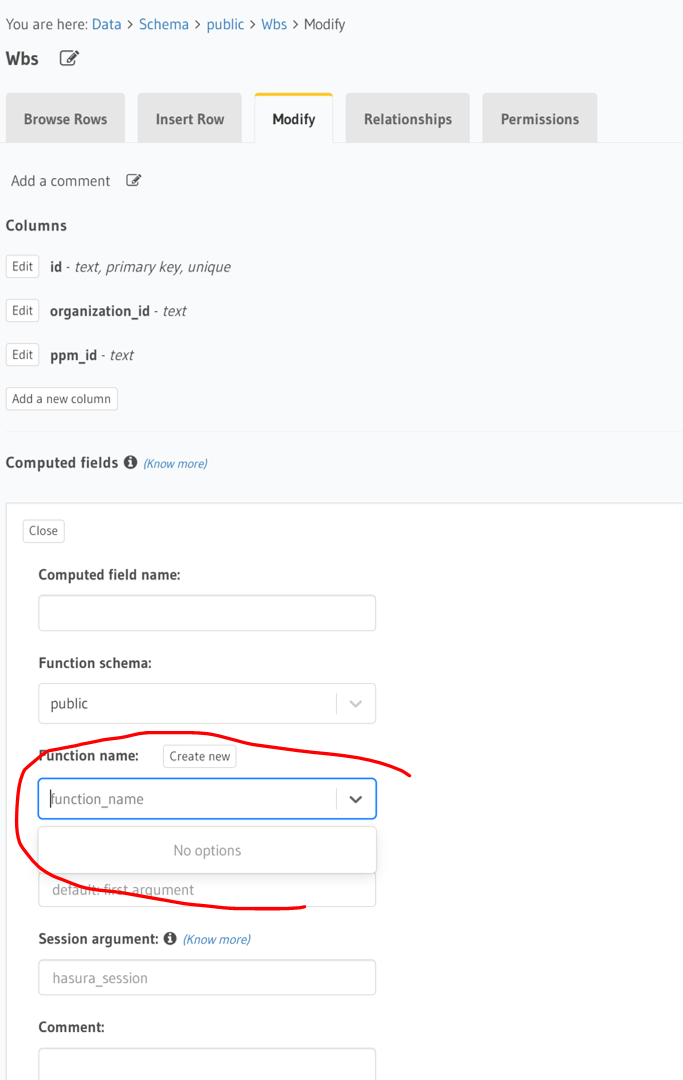Focus the Computed field name input

click(207, 613)
